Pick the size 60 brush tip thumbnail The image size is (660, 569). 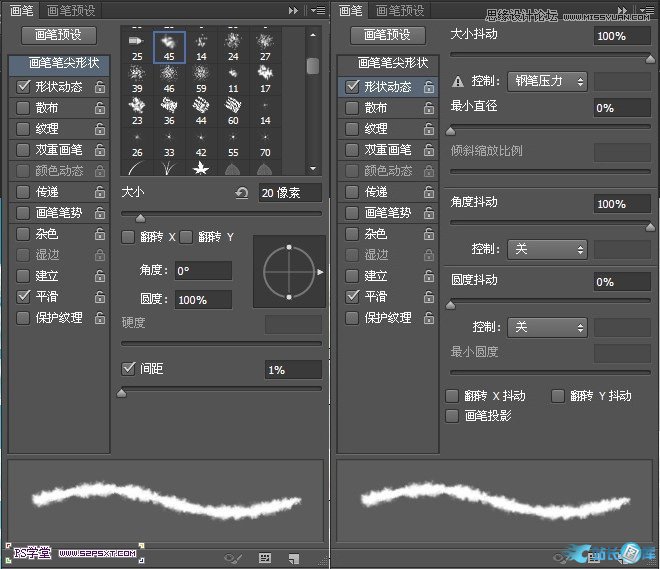point(233,112)
